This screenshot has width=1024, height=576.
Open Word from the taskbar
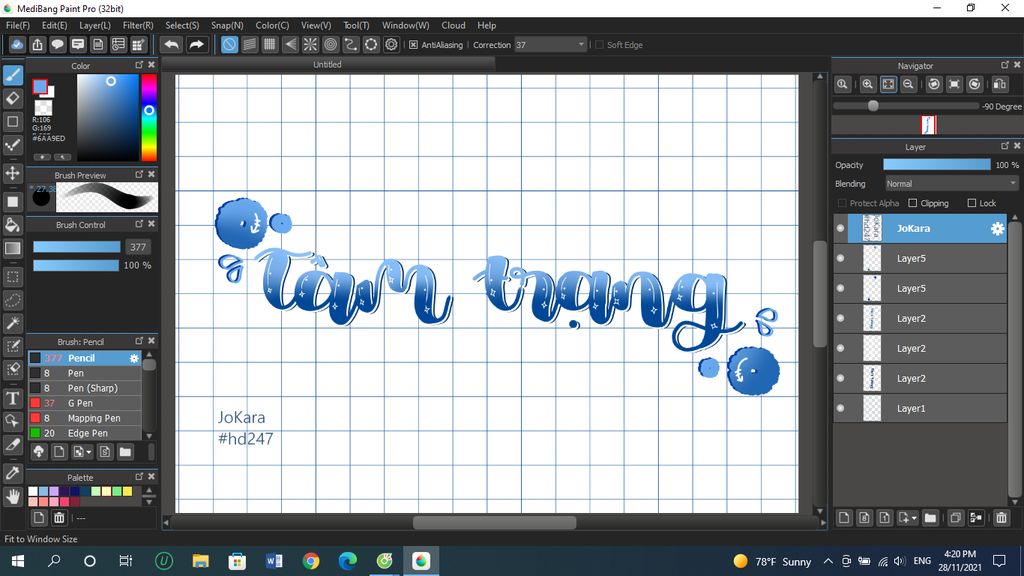[274, 561]
